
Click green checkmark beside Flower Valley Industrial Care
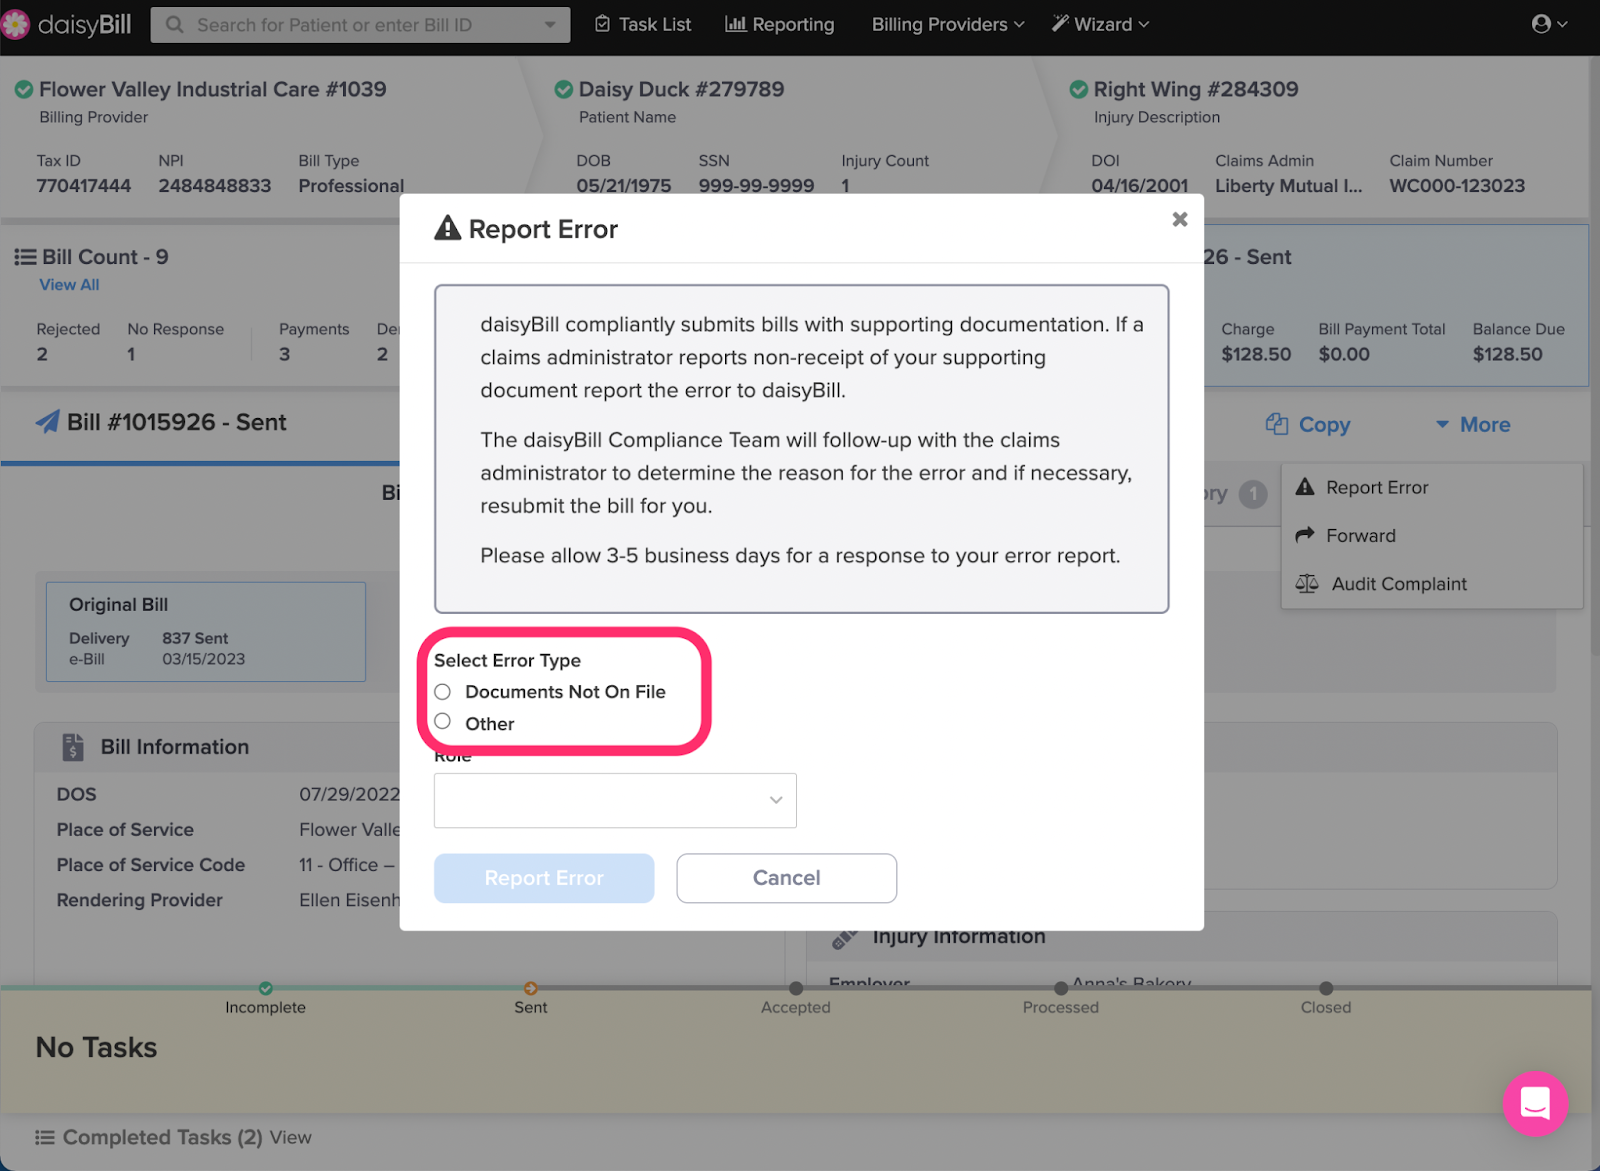24,90
